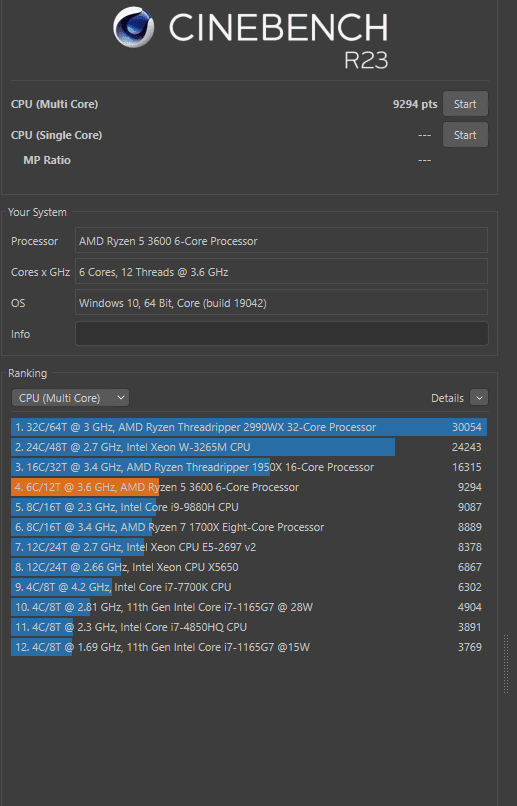Select the Intel Core i9-9880H ranking row

click(x=249, y=507)
